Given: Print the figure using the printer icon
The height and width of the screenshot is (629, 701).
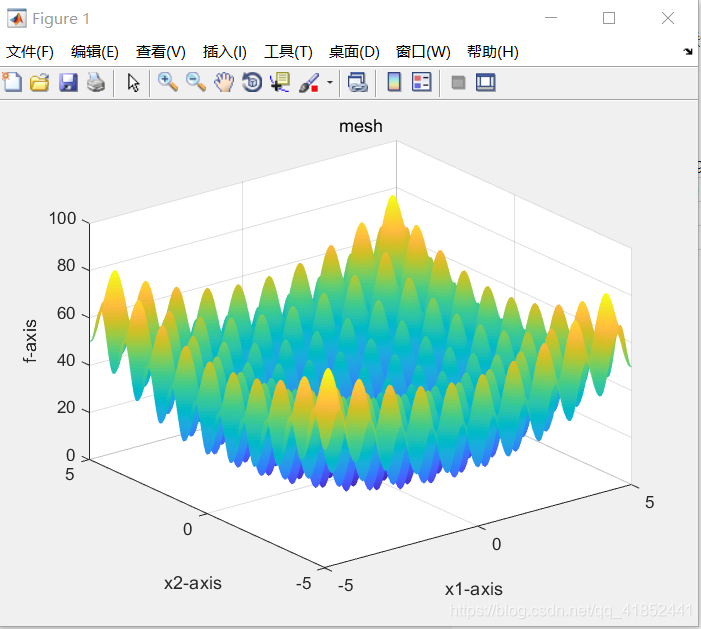Looking at the screenshot, I should click(96, 82).
